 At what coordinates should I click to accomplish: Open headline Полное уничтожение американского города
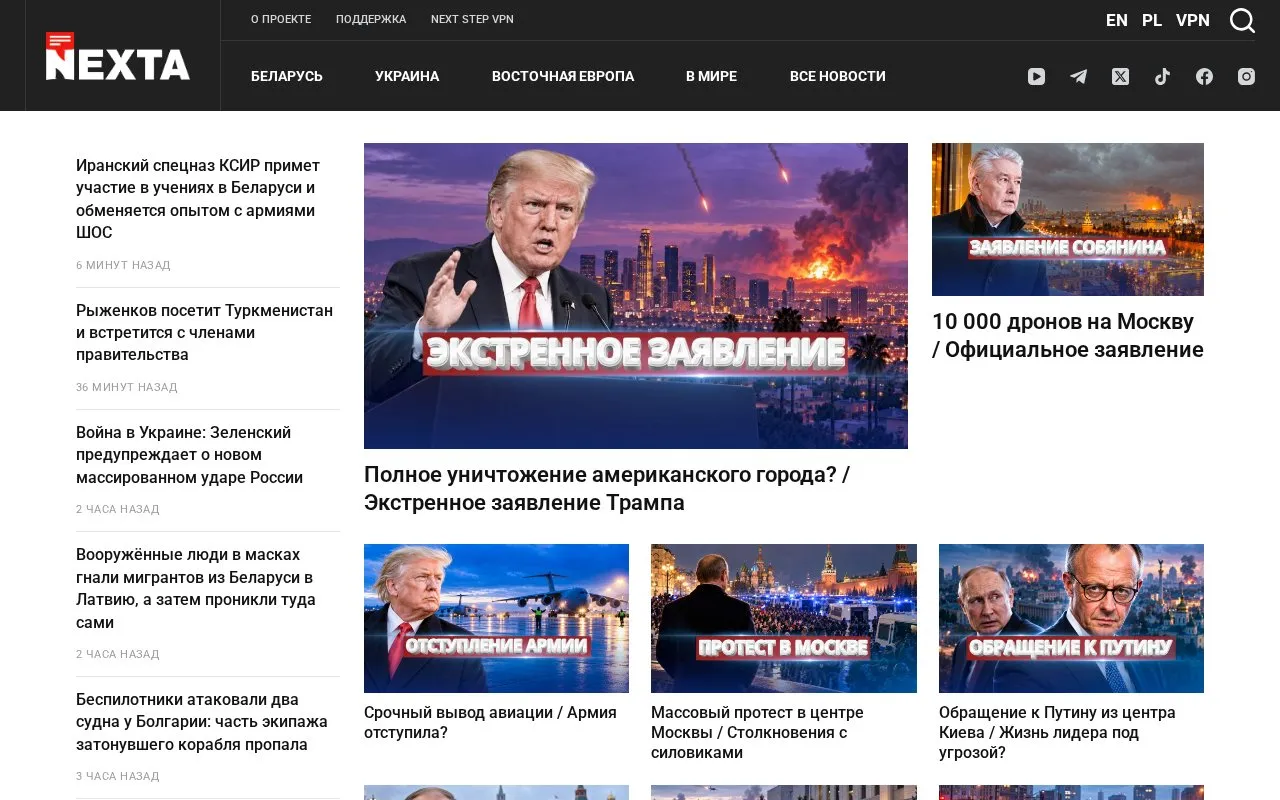607,488
